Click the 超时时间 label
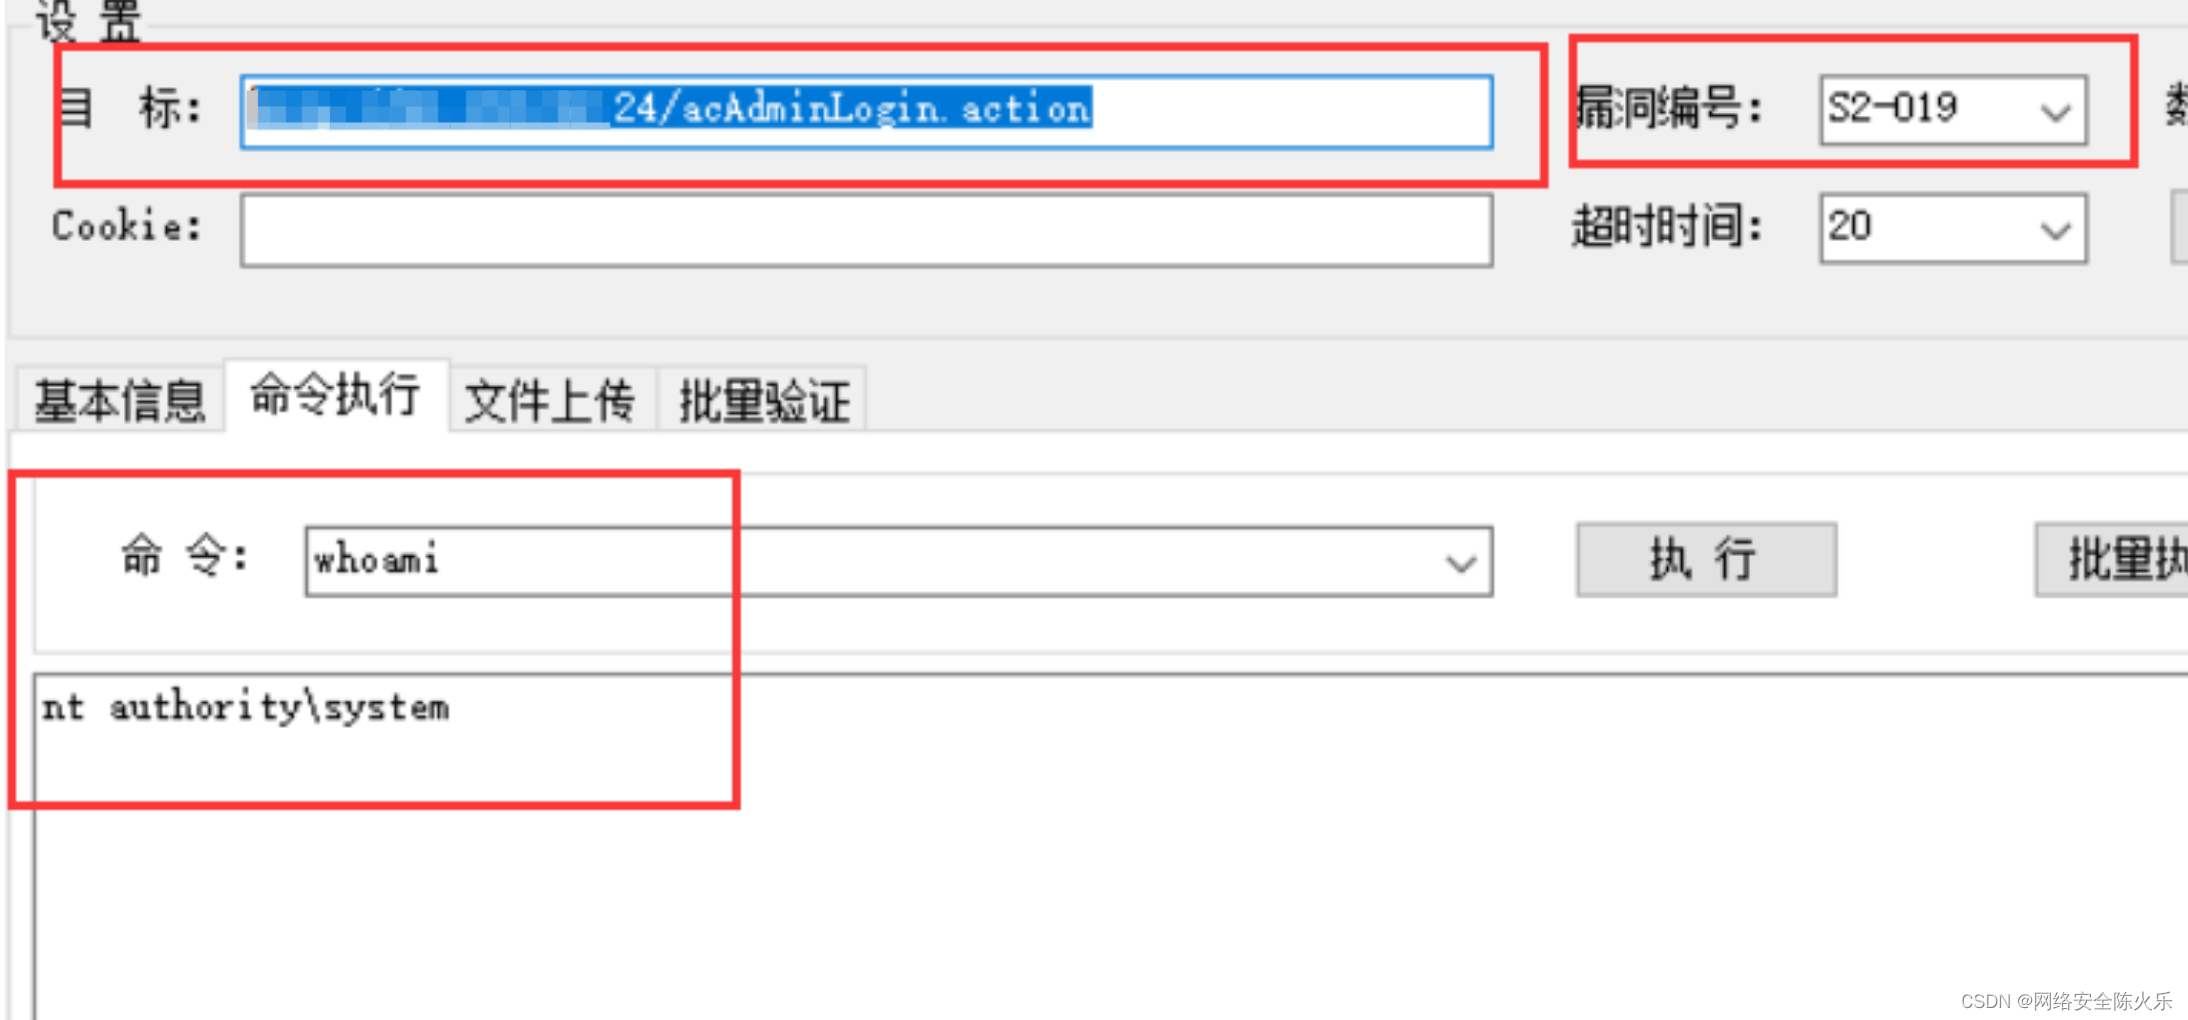Screen dimensions: 2188x1020 1667,227
